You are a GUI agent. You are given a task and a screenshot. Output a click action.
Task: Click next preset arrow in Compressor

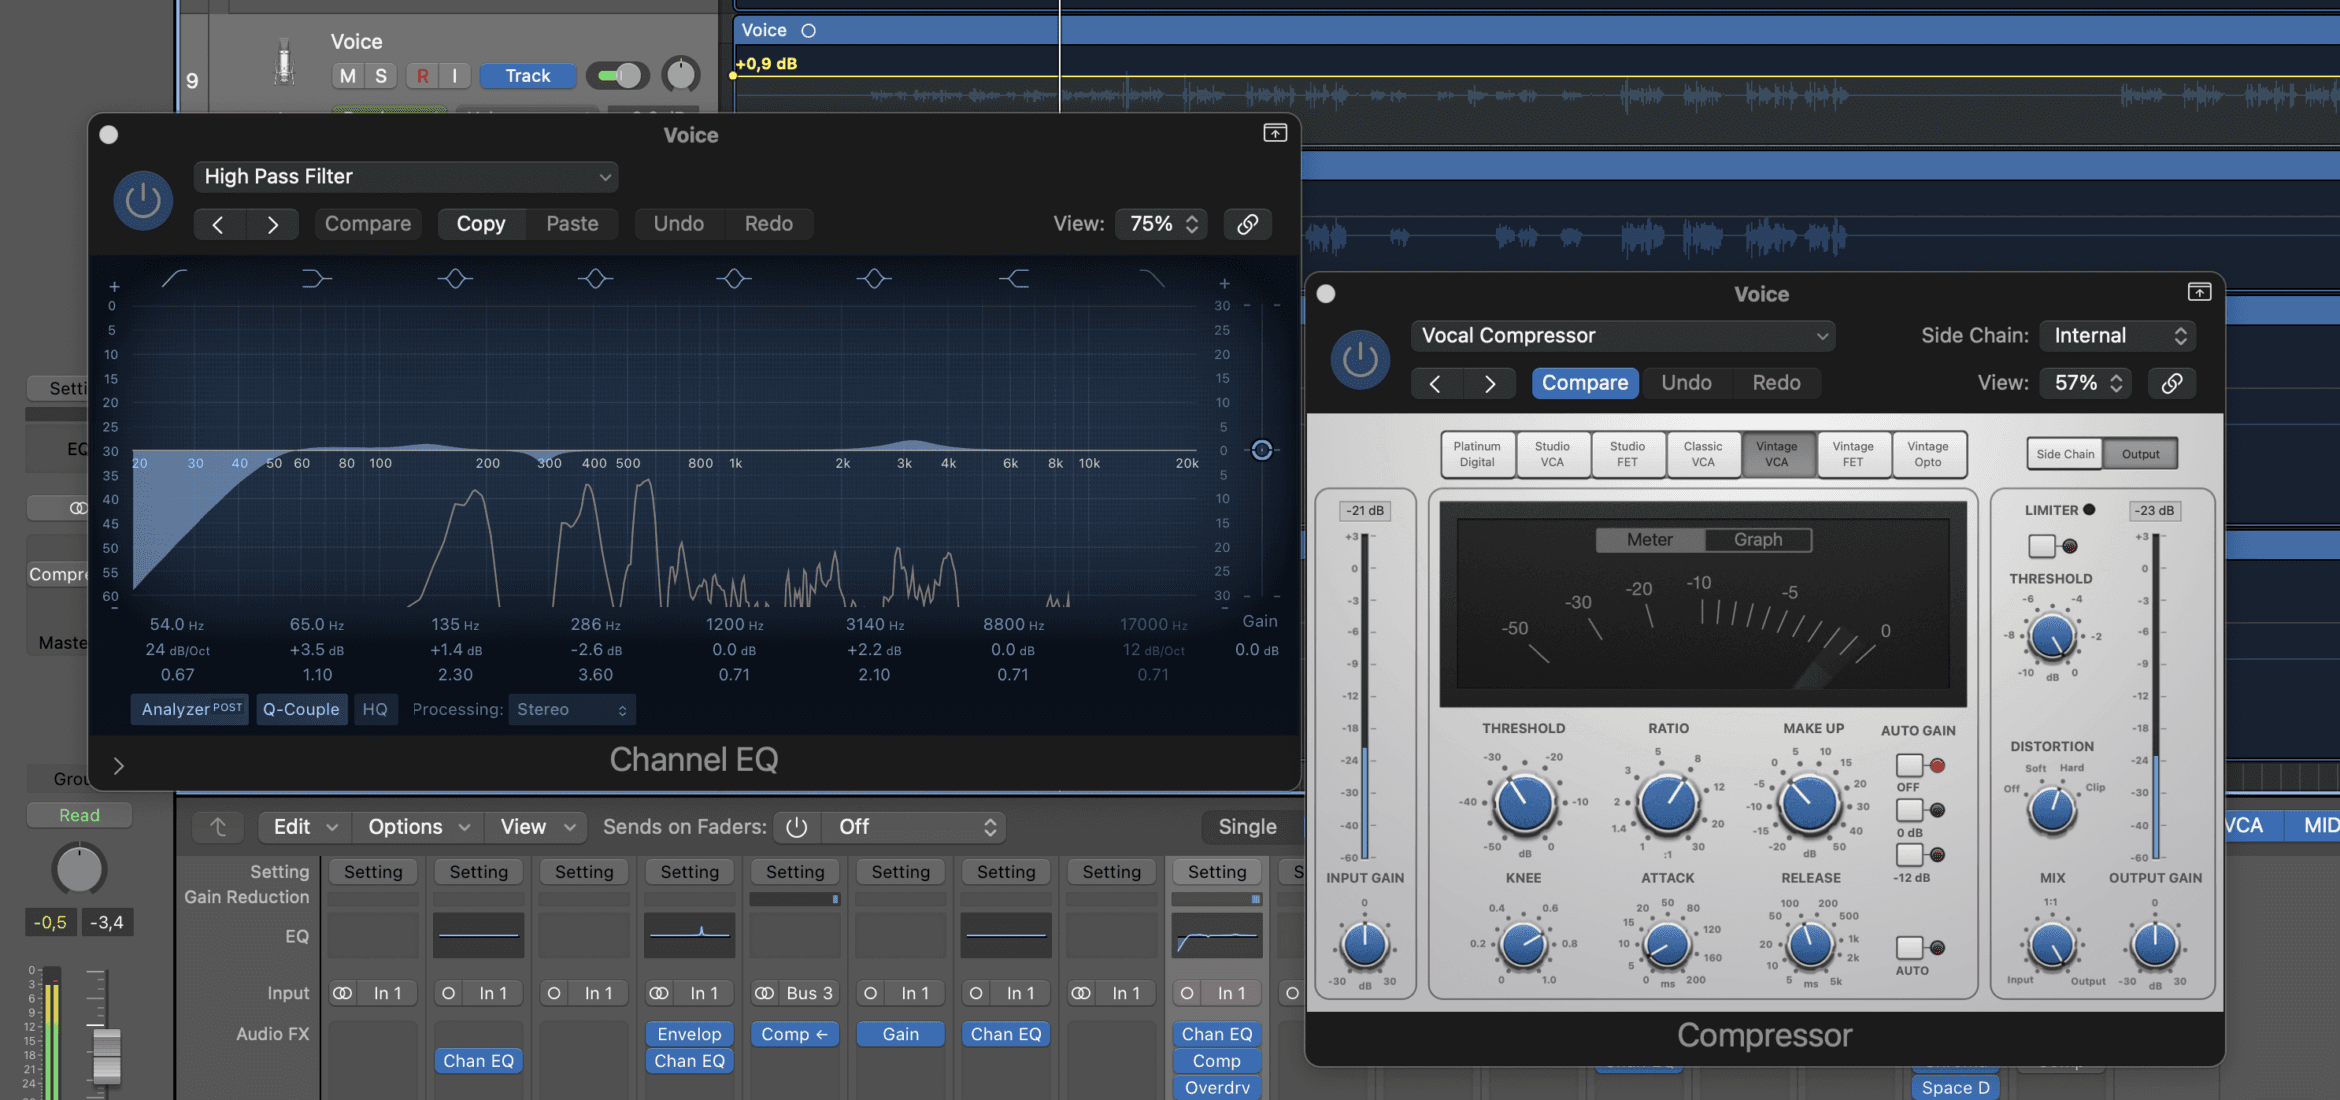click(x=1490, y=383)
